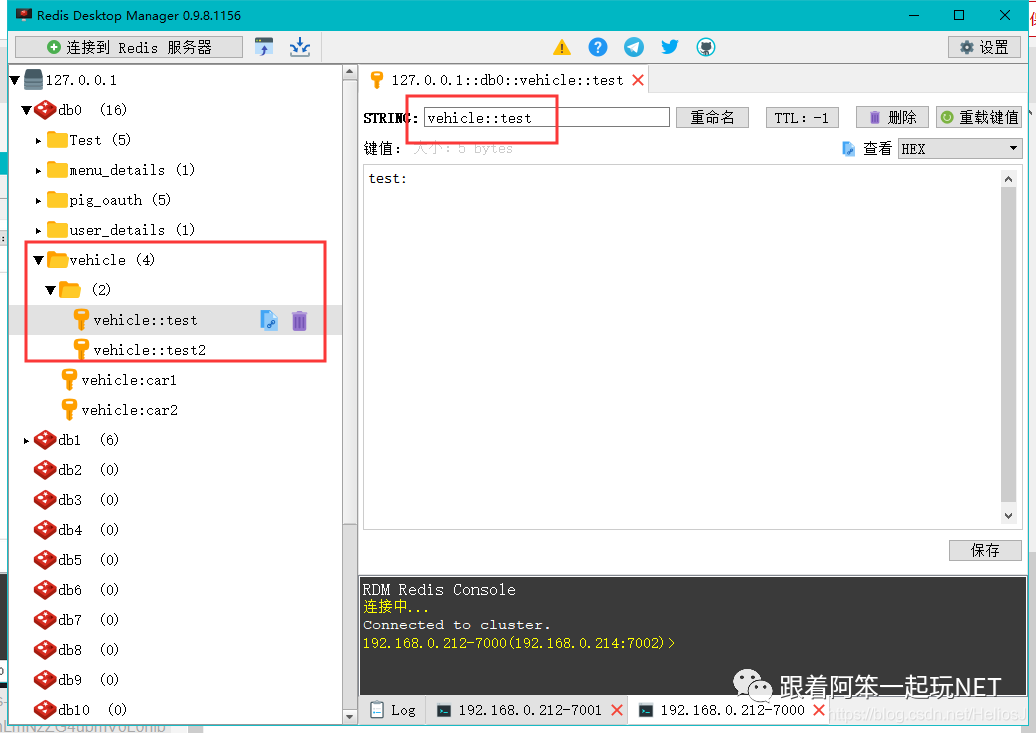Viewport: 1036px width, 733px height.
Task: Select the db2 database icon
Action: click(45, 470)
